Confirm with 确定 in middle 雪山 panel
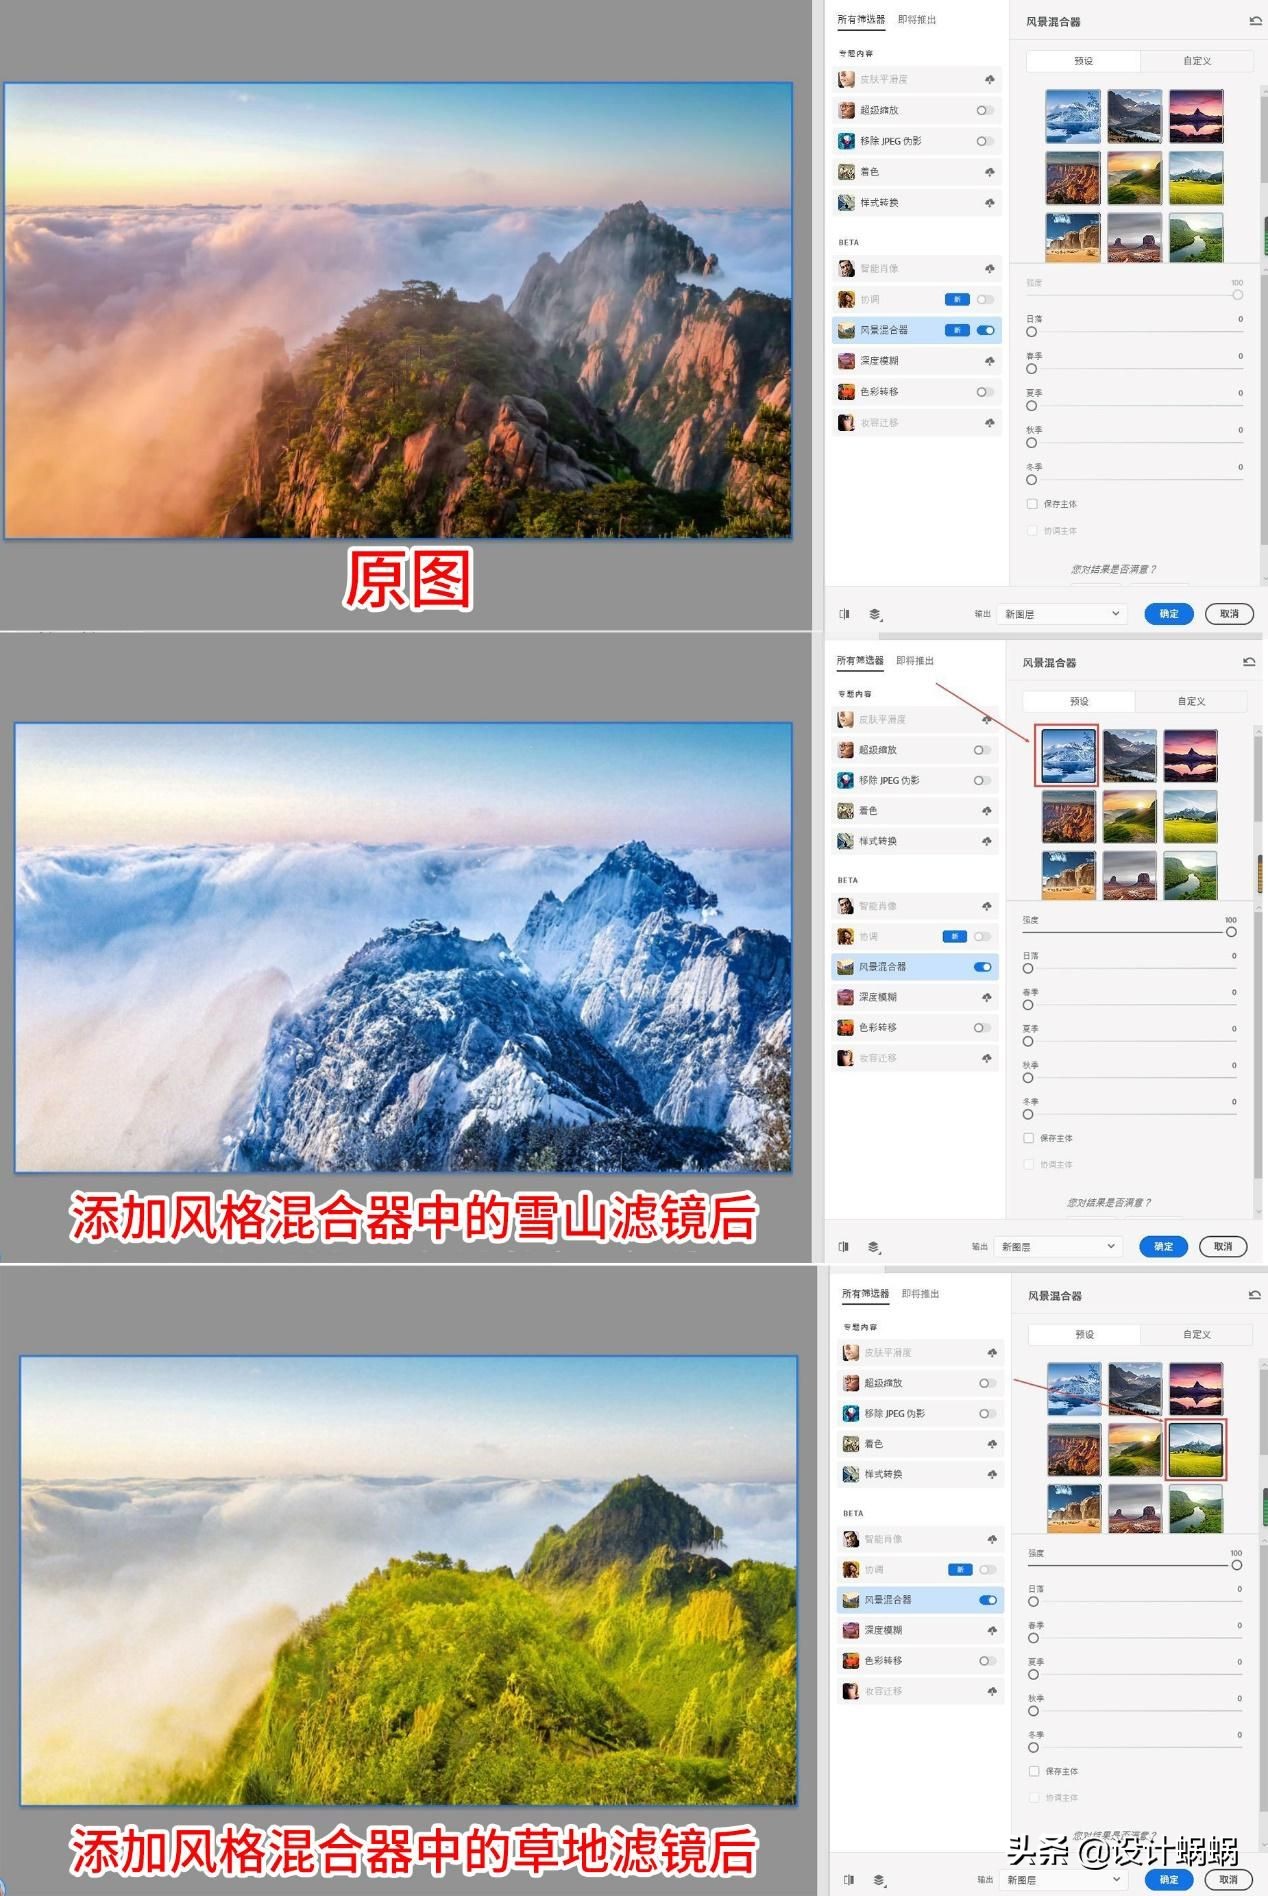Image resolution: width=1268 pixels, height=1896 pixels. [x=1163, y=1247]
